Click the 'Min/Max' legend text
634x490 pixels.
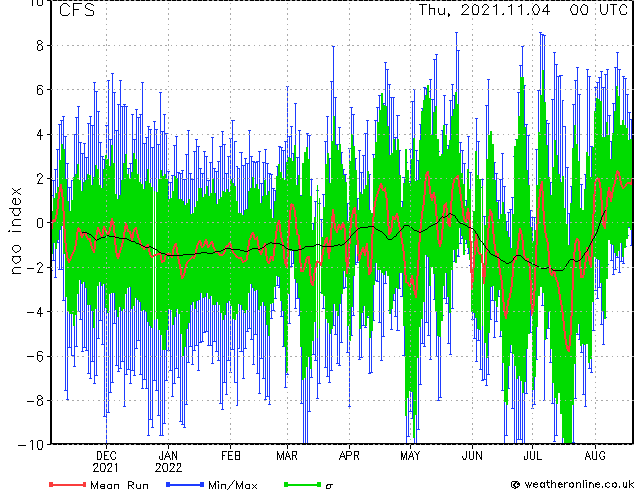click(232, 485)
